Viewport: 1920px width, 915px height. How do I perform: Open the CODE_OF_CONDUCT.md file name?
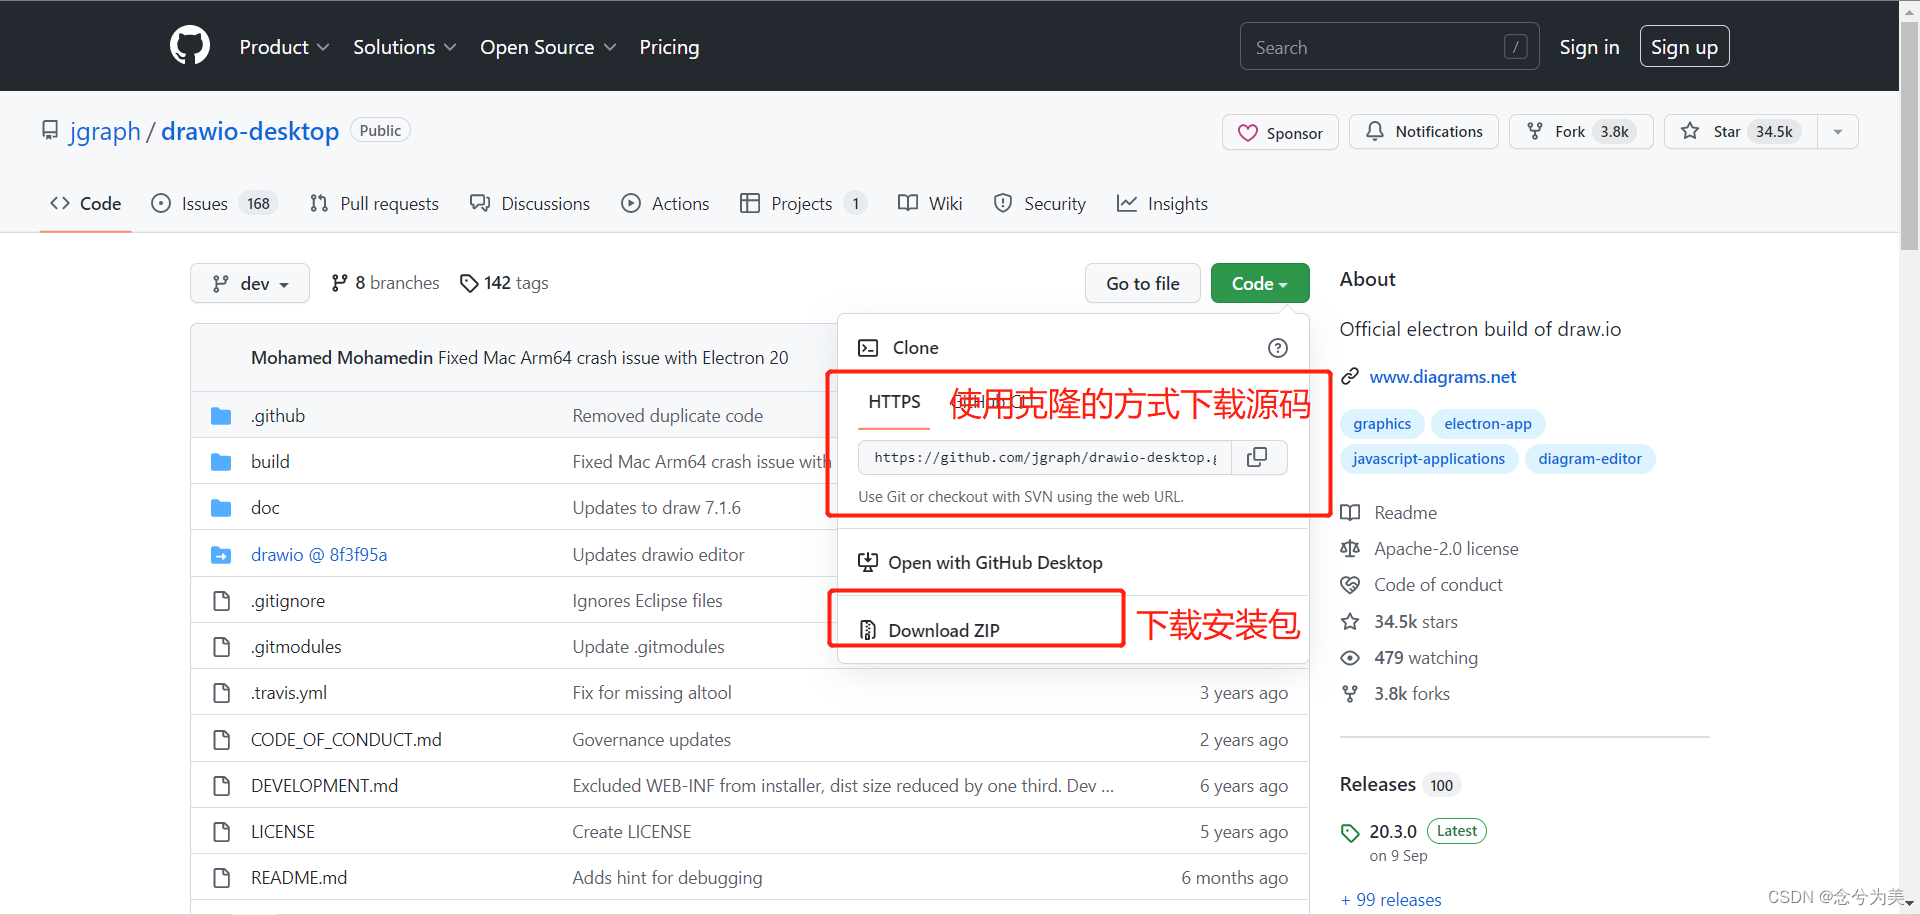coord(346,740)
